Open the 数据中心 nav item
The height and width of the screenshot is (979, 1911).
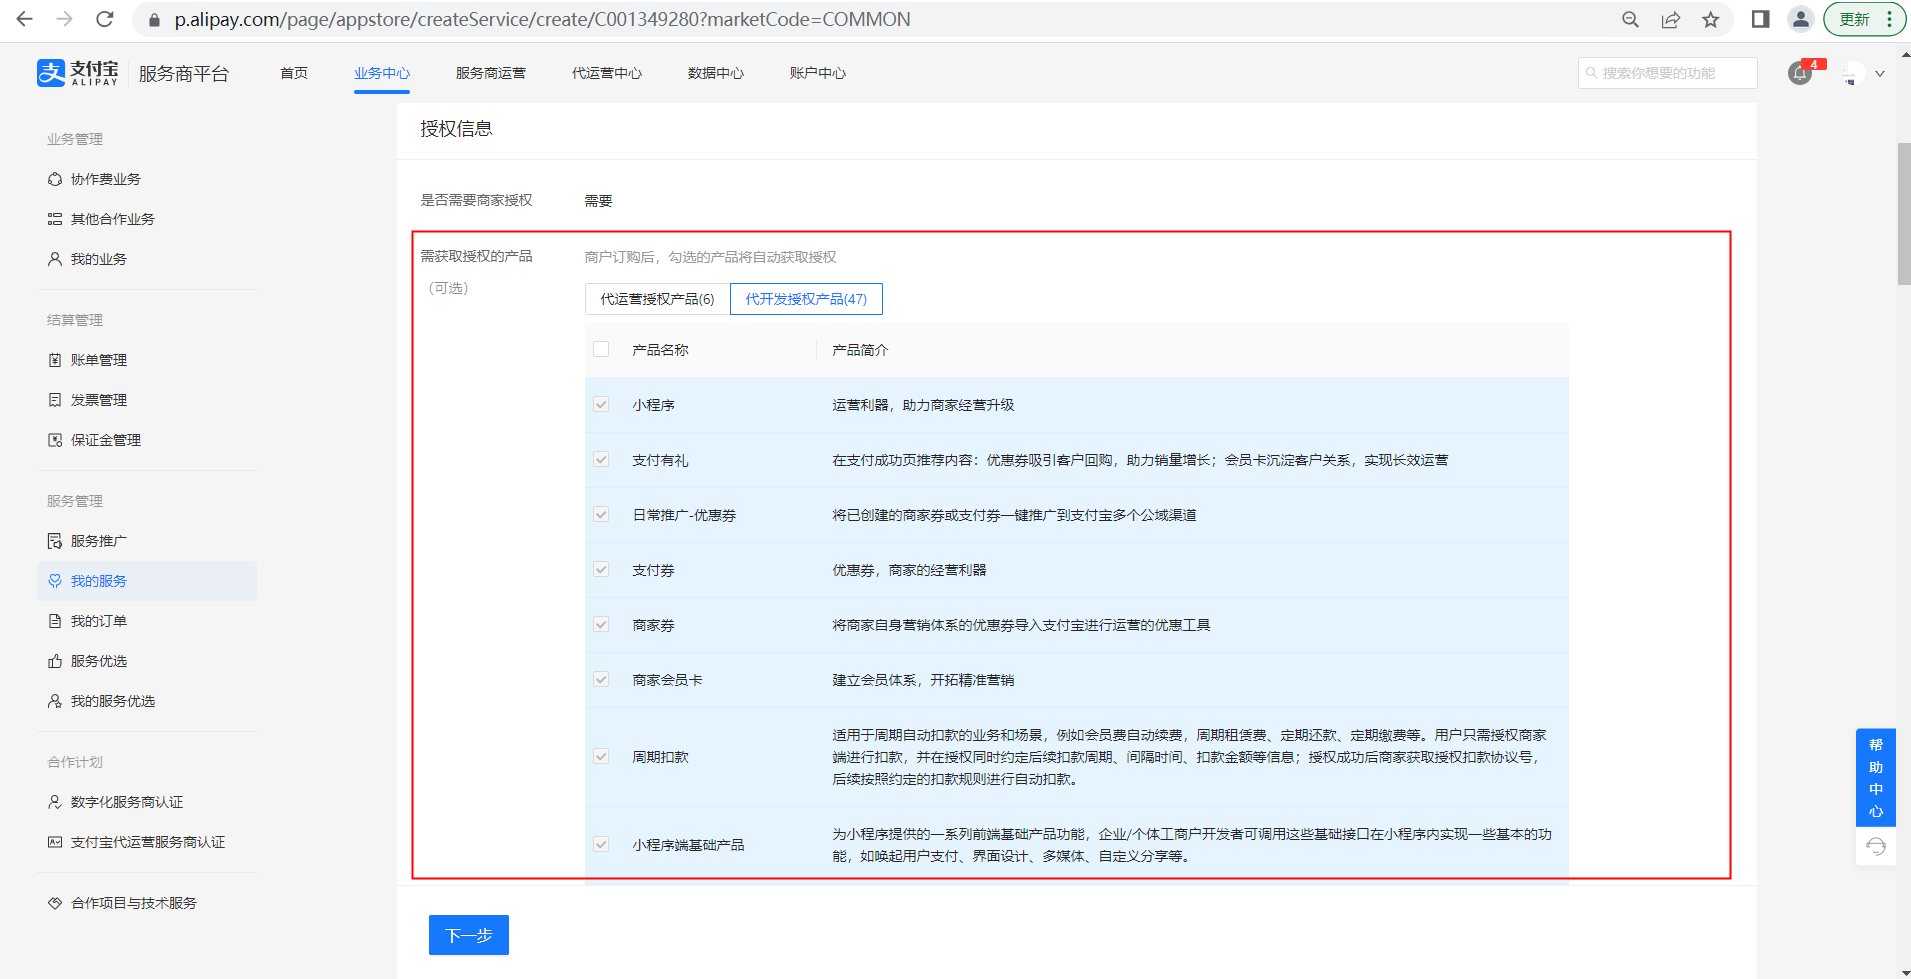pos(716,73)
